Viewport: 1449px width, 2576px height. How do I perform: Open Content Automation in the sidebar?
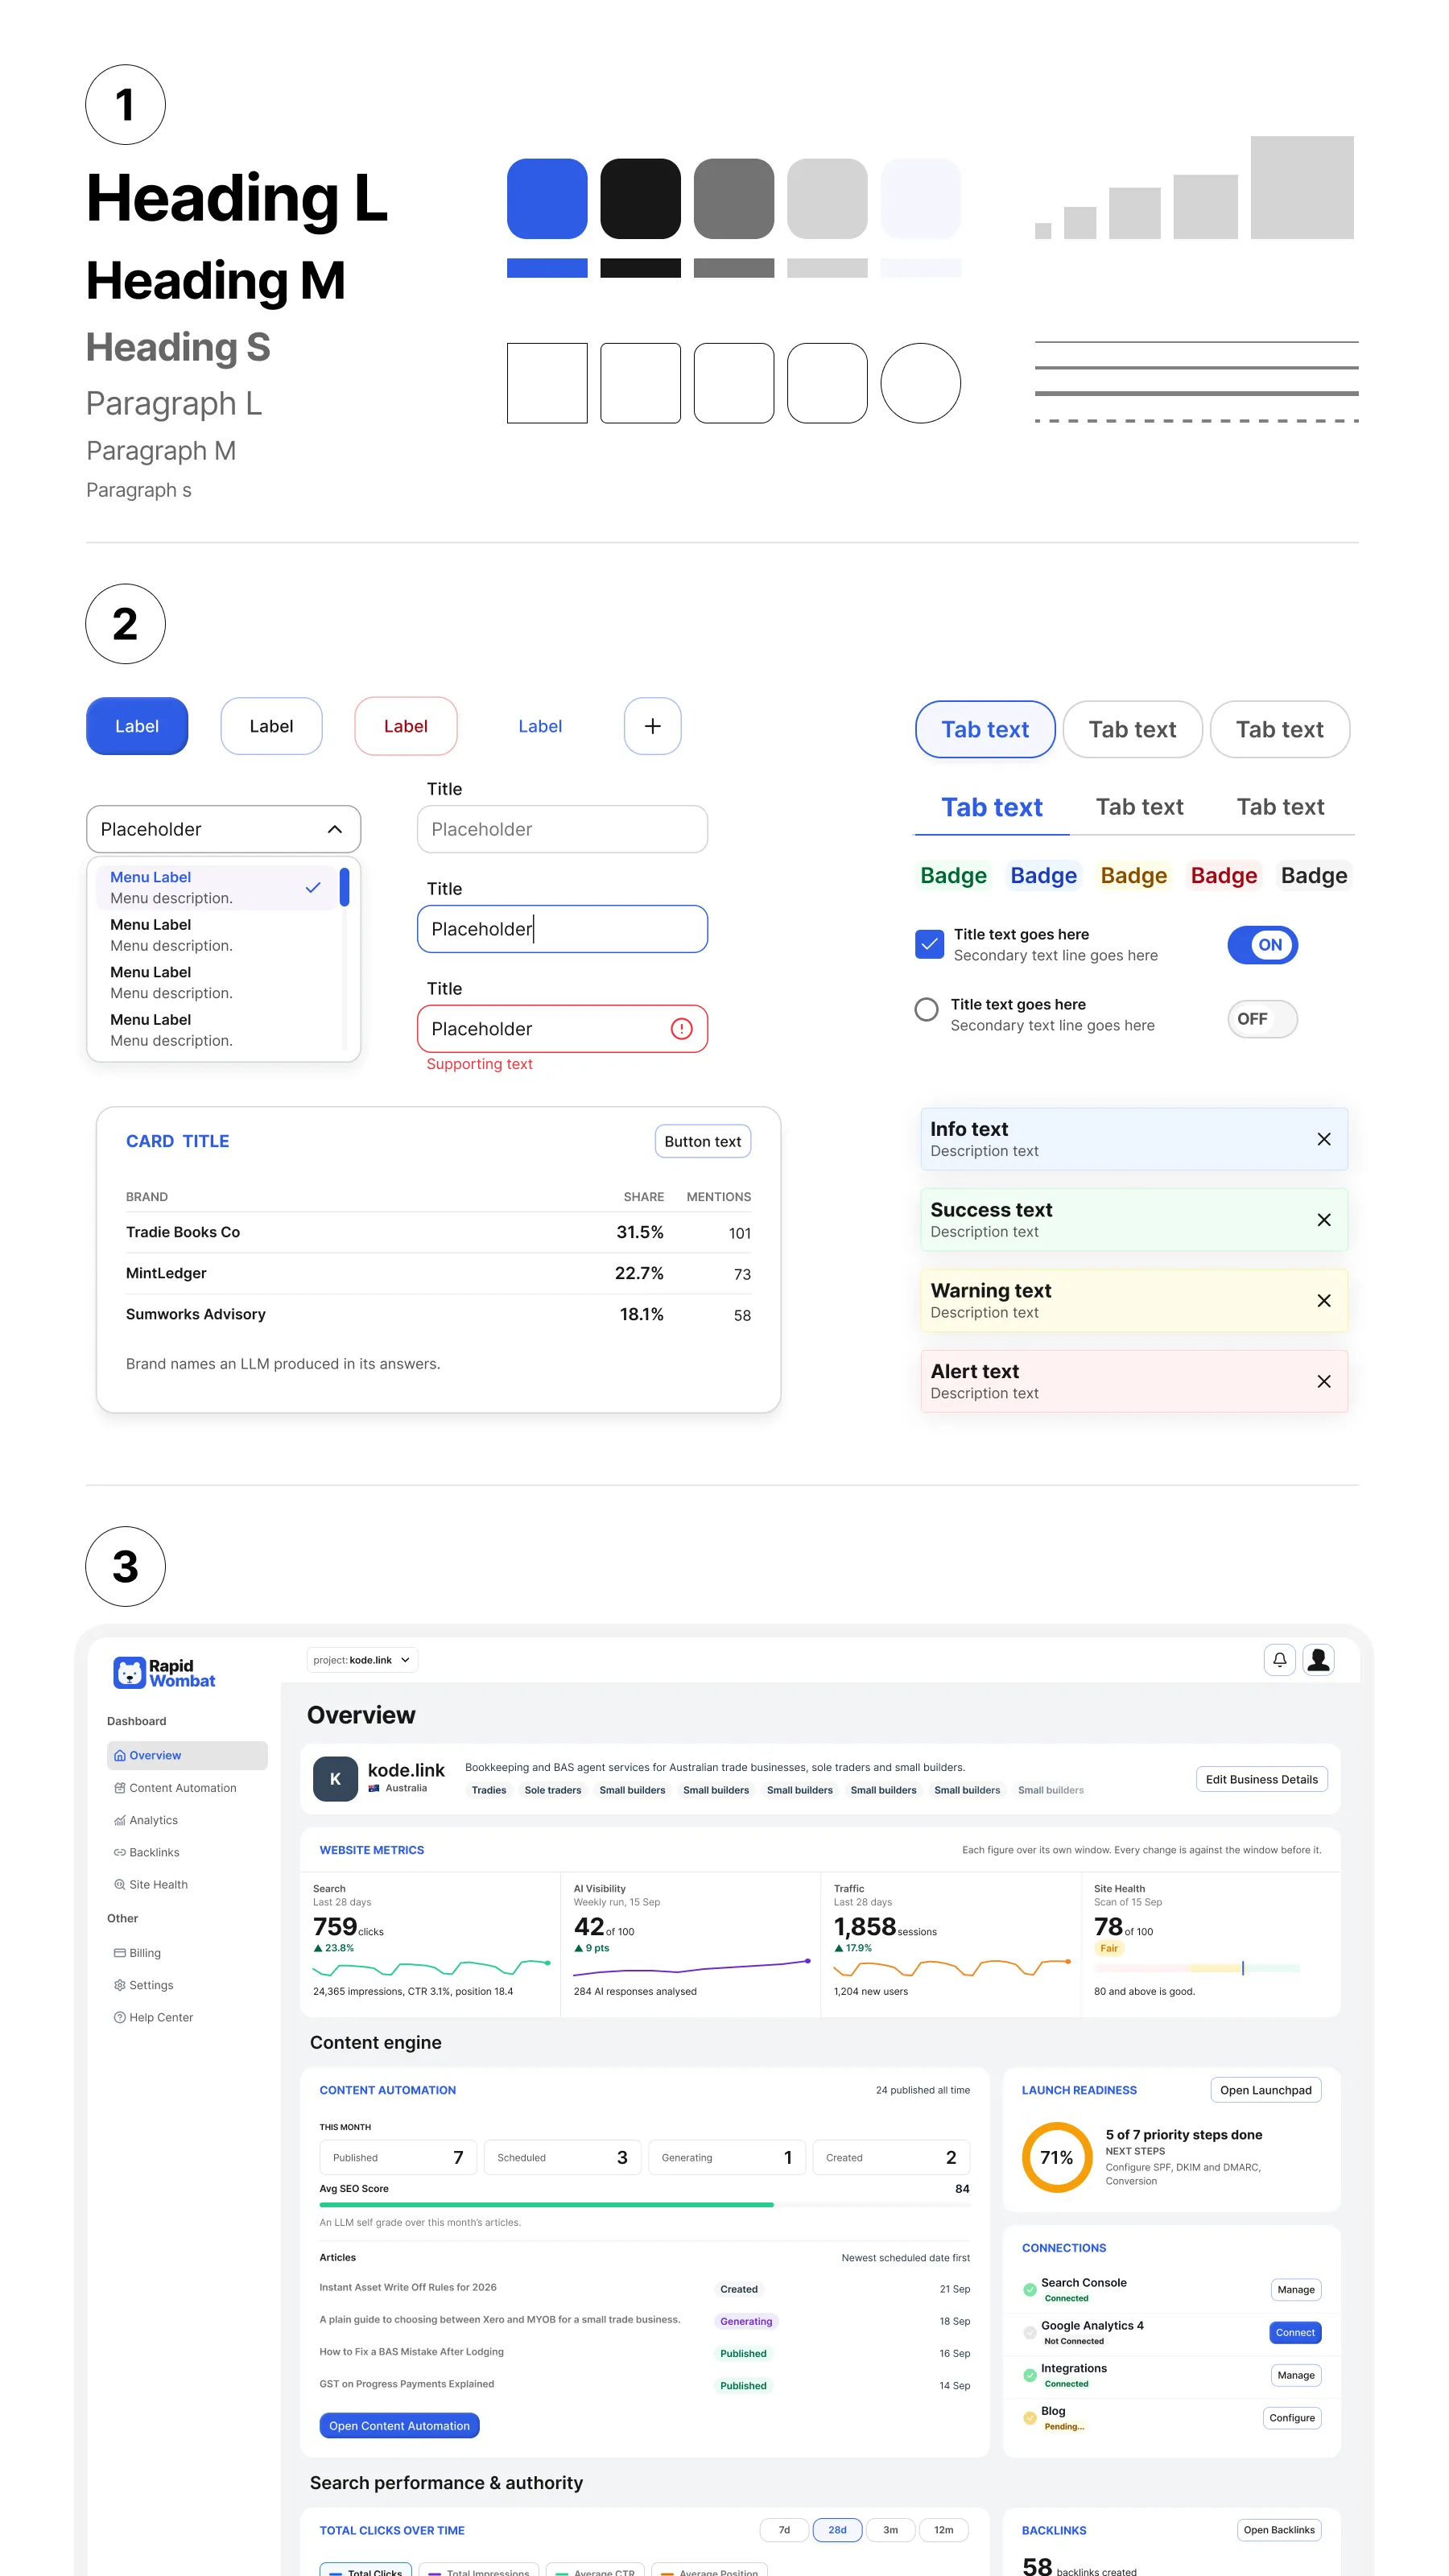tap(187, 1788)
